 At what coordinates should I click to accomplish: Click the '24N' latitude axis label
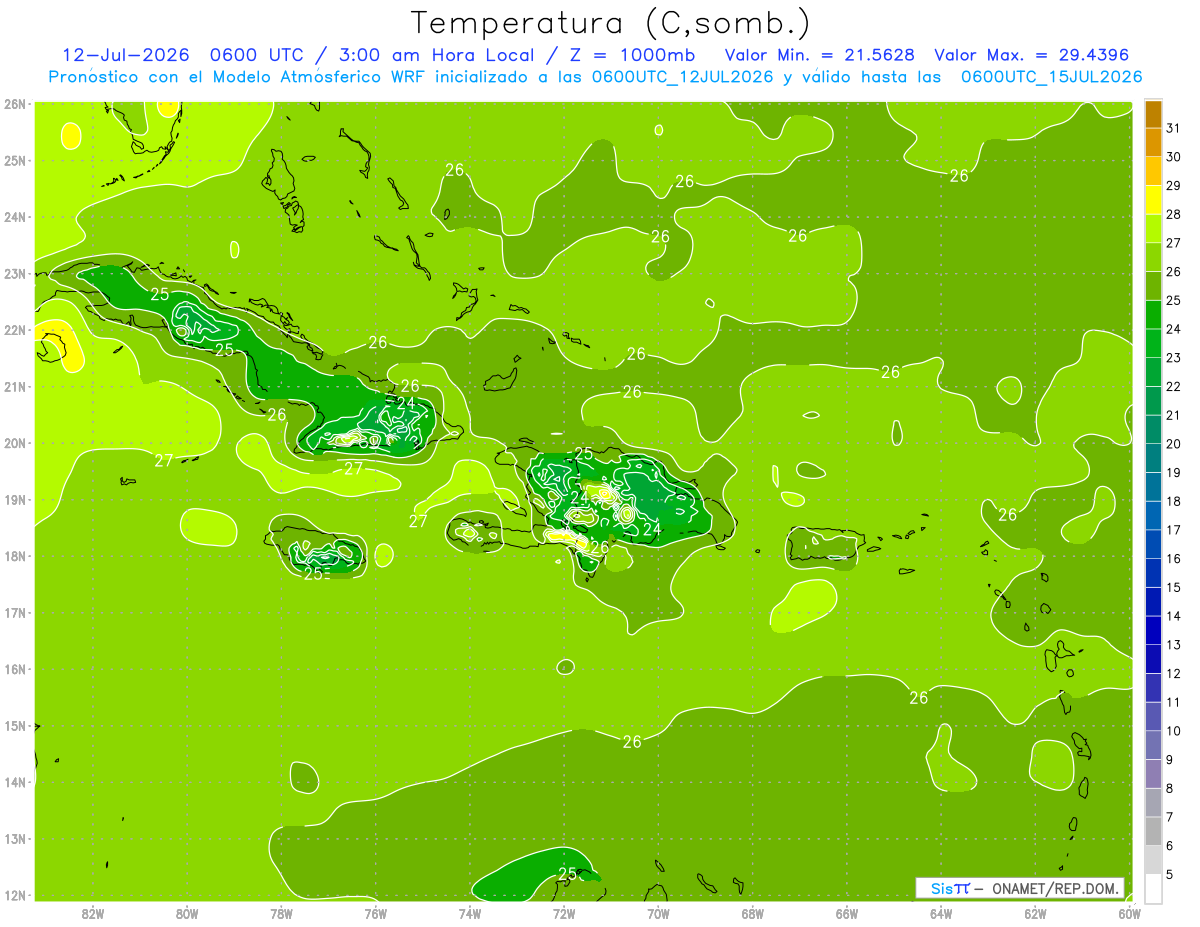coord(14,217)
